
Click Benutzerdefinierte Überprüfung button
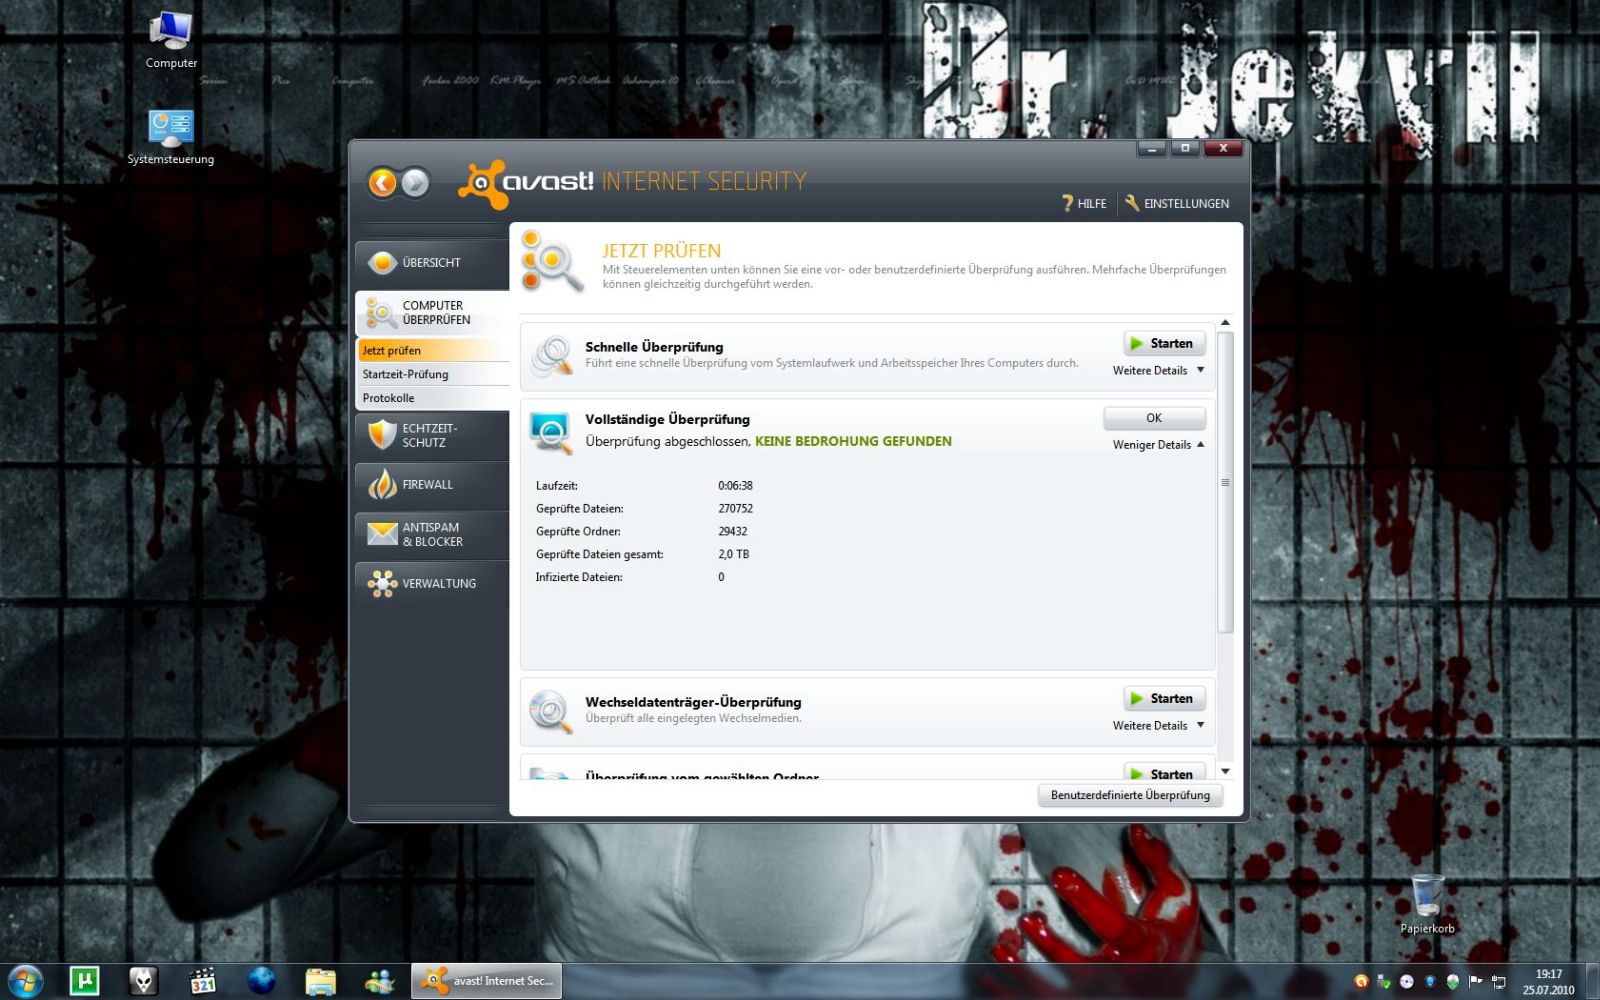tap(1130, 796)
